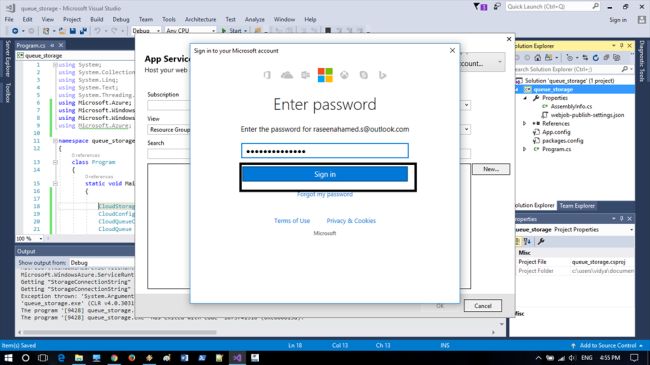Click the Task View taskbar icon
Image resolution: width=650 pixels, height=365 pixels.
[43, 358]
